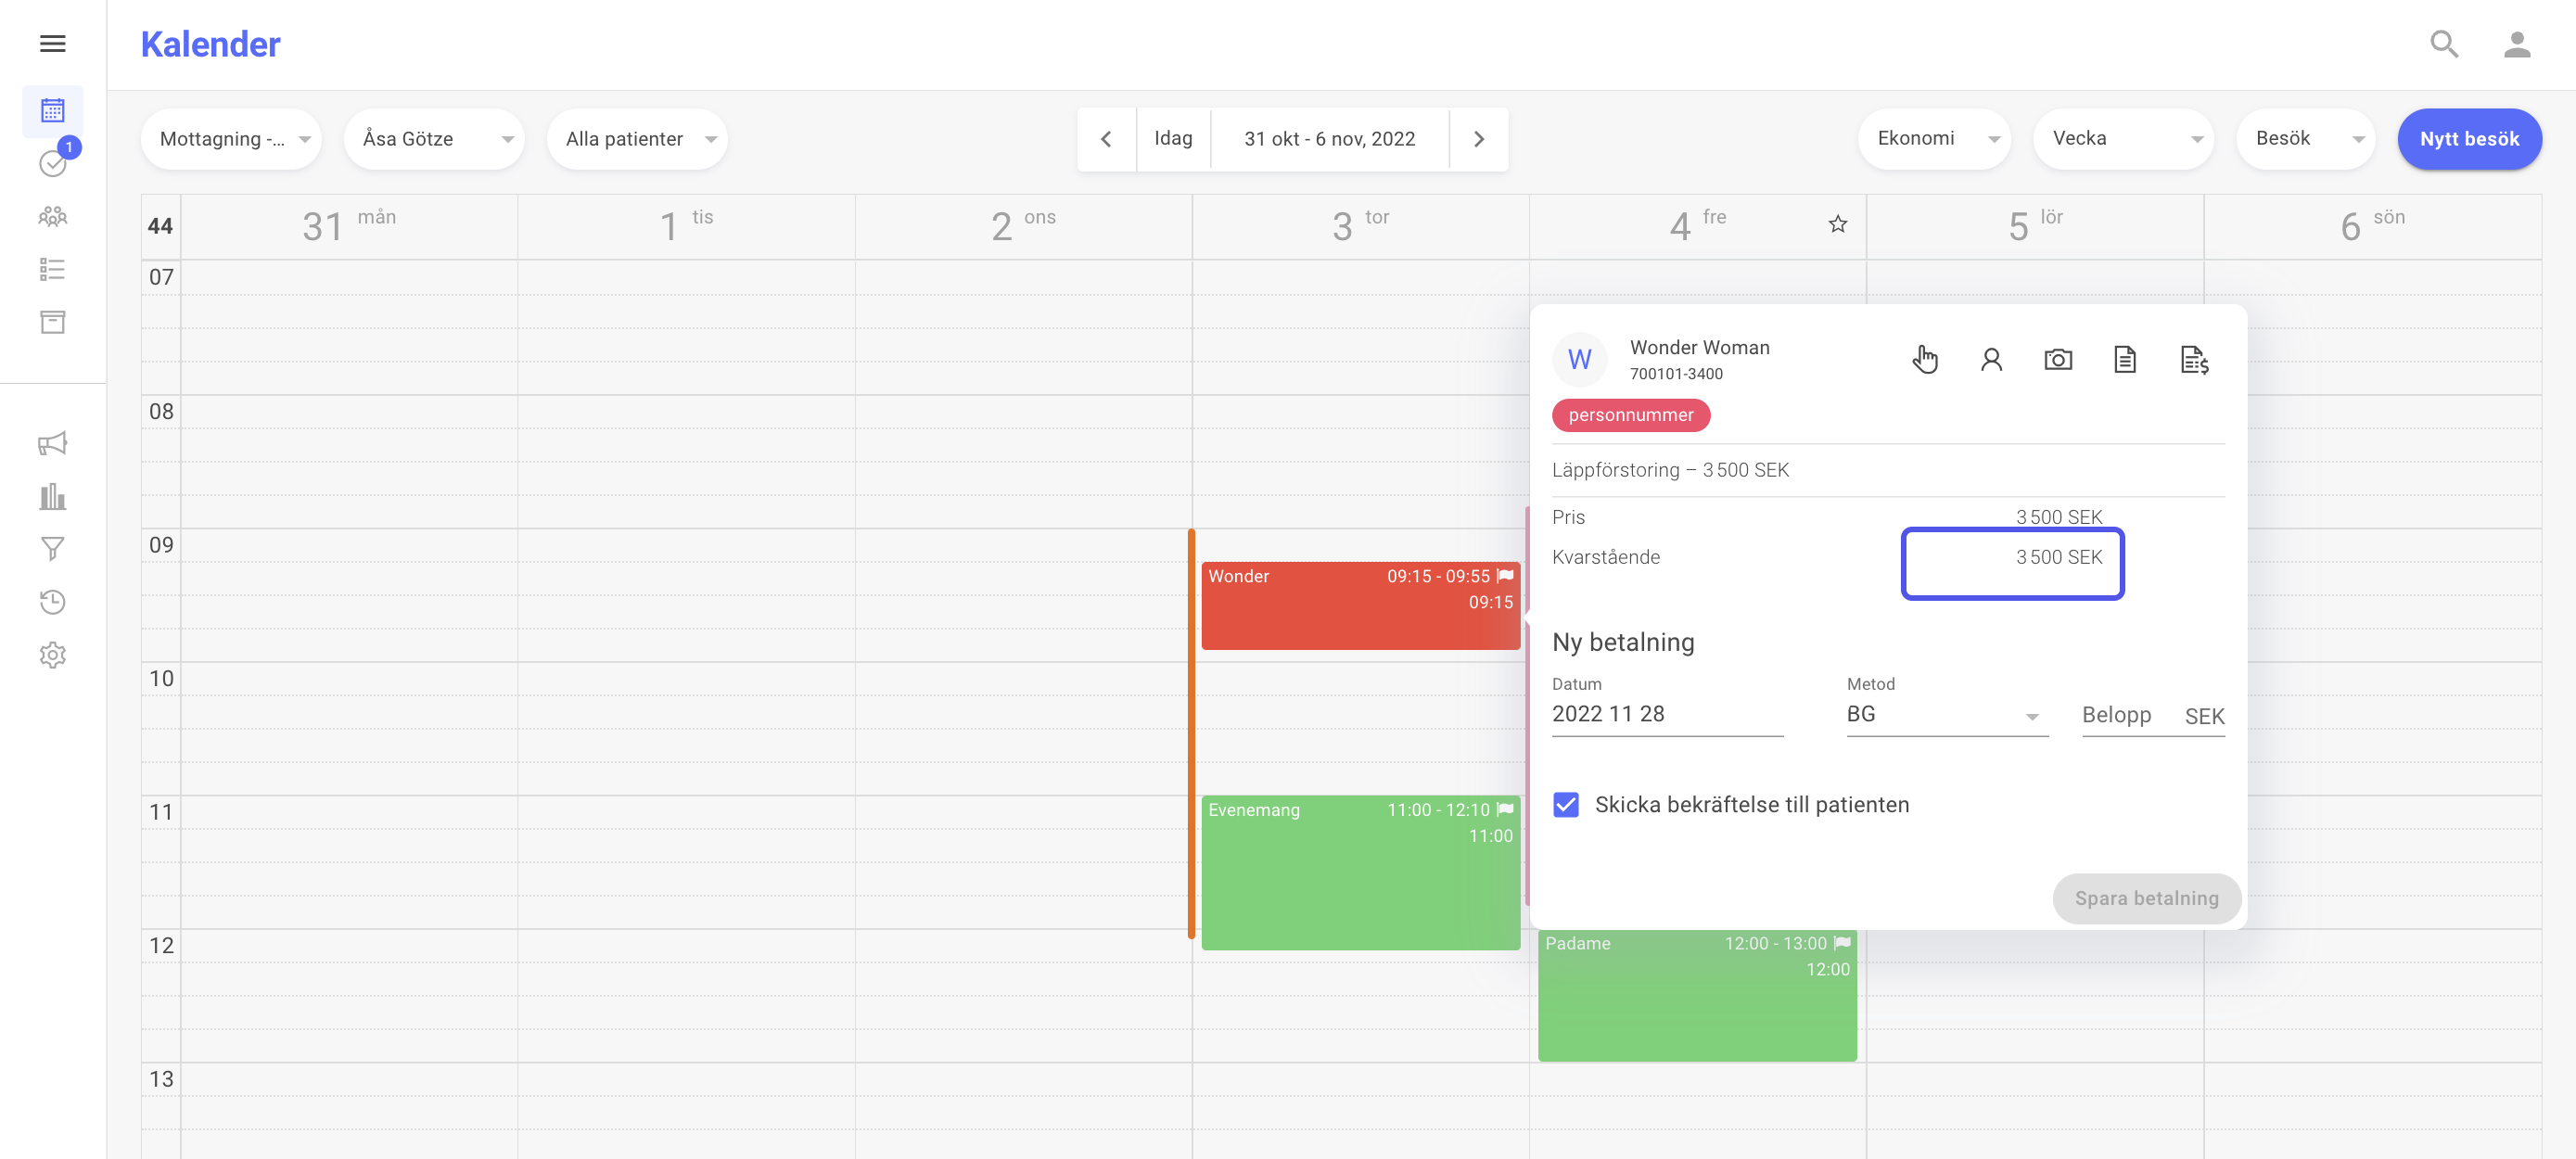Viewport: 2576px width, 1159px height.
Task: Select Thursday 3 column header
Action: (1360, 226)
